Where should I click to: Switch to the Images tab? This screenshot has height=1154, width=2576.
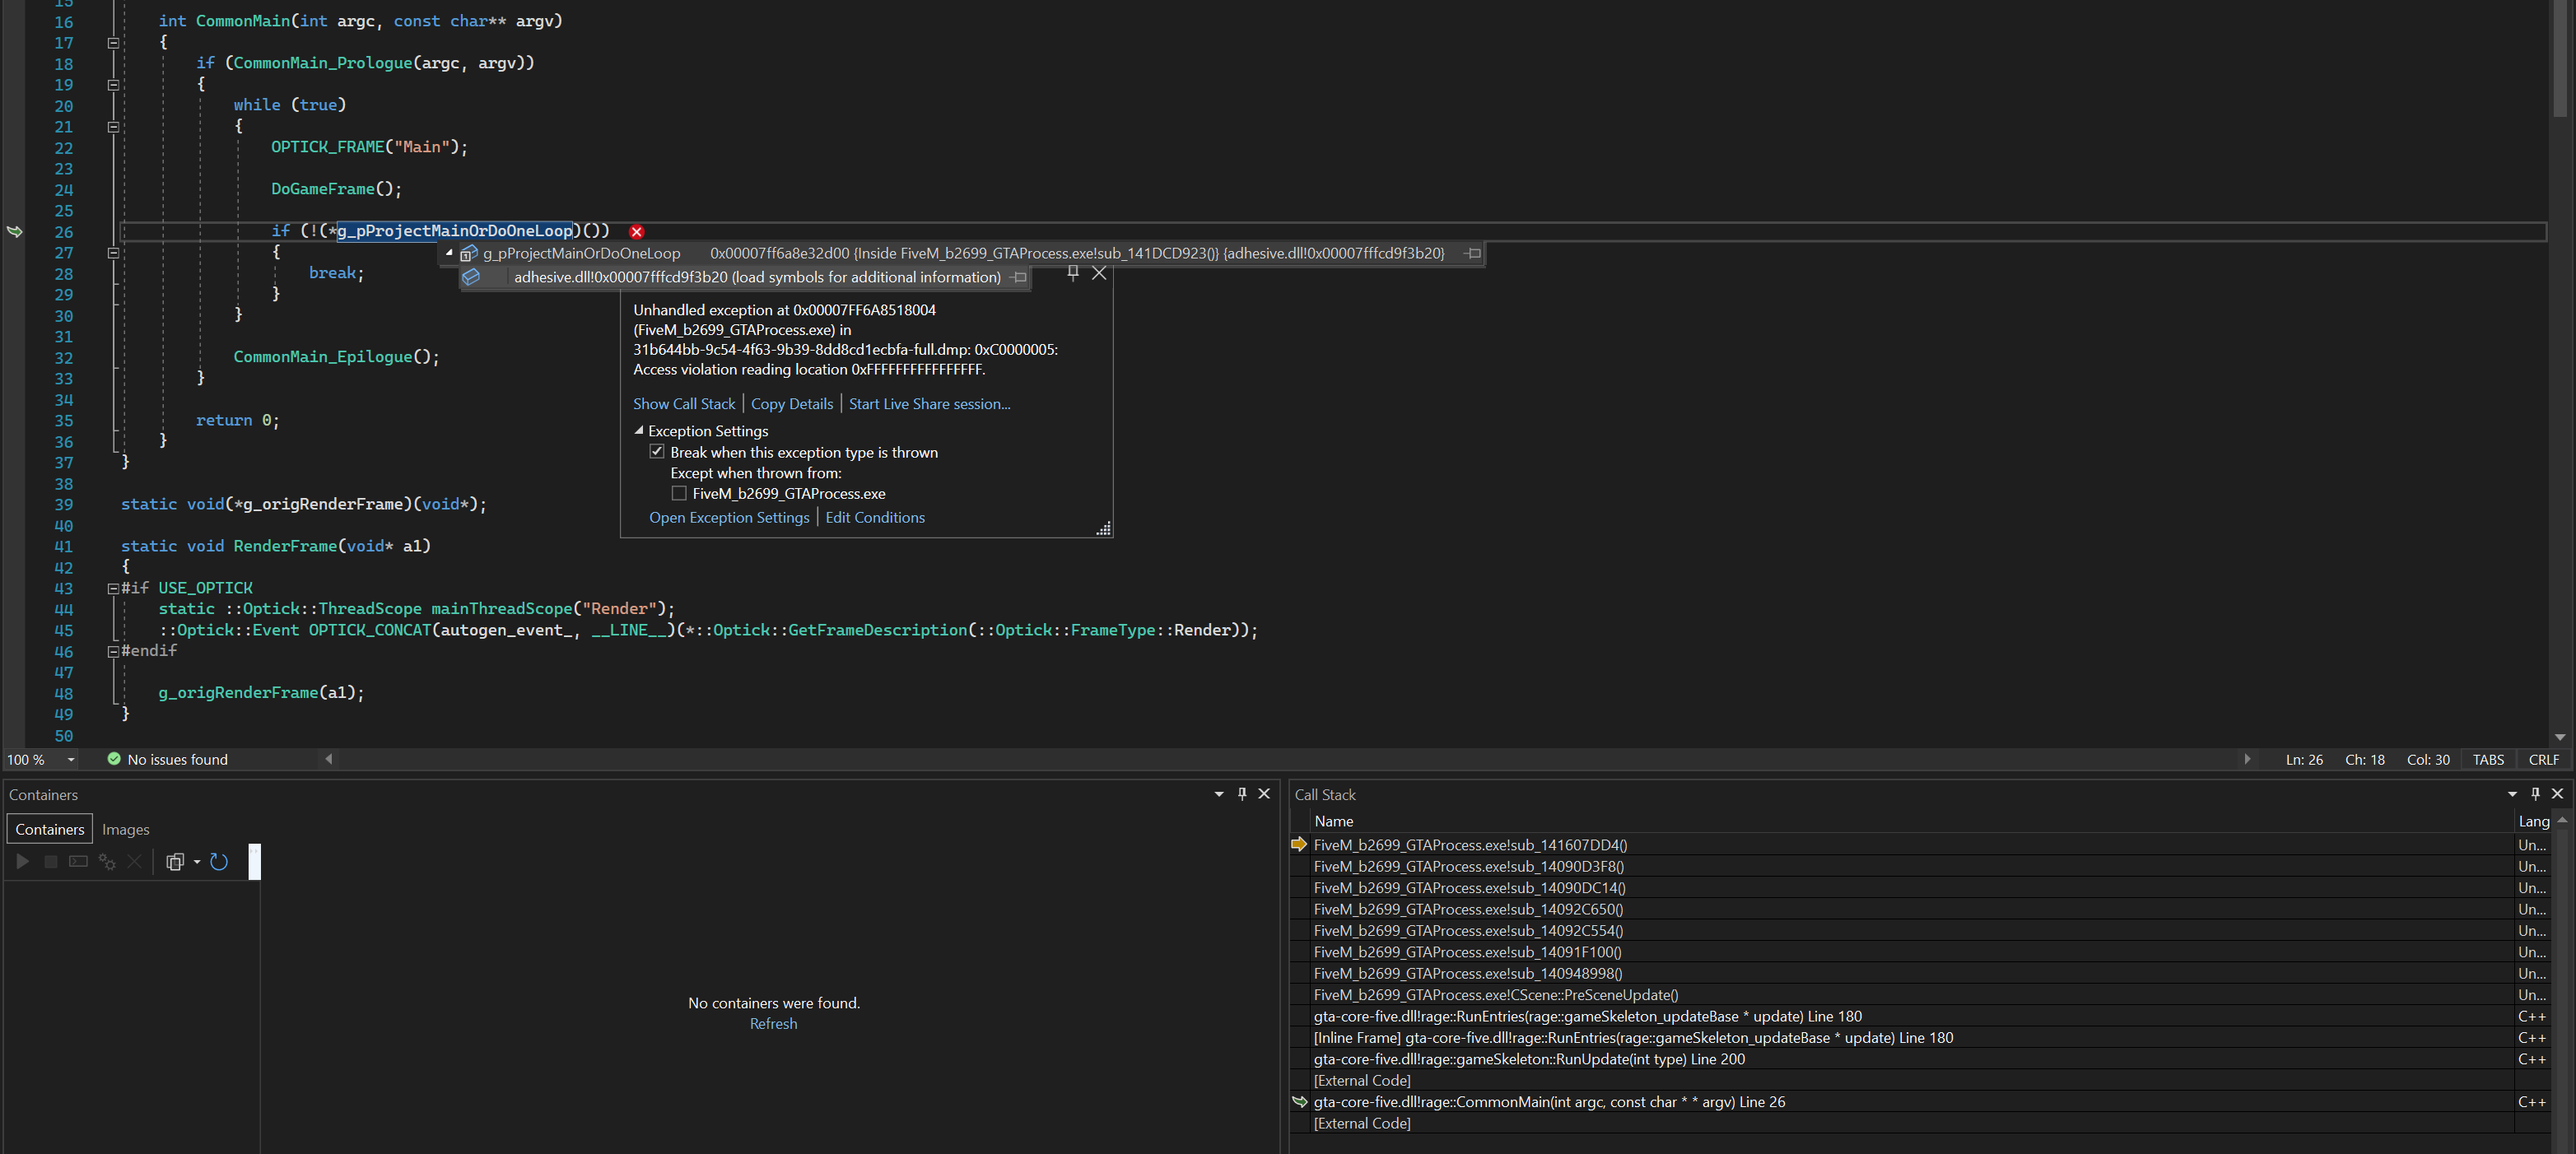coord(126,829)
